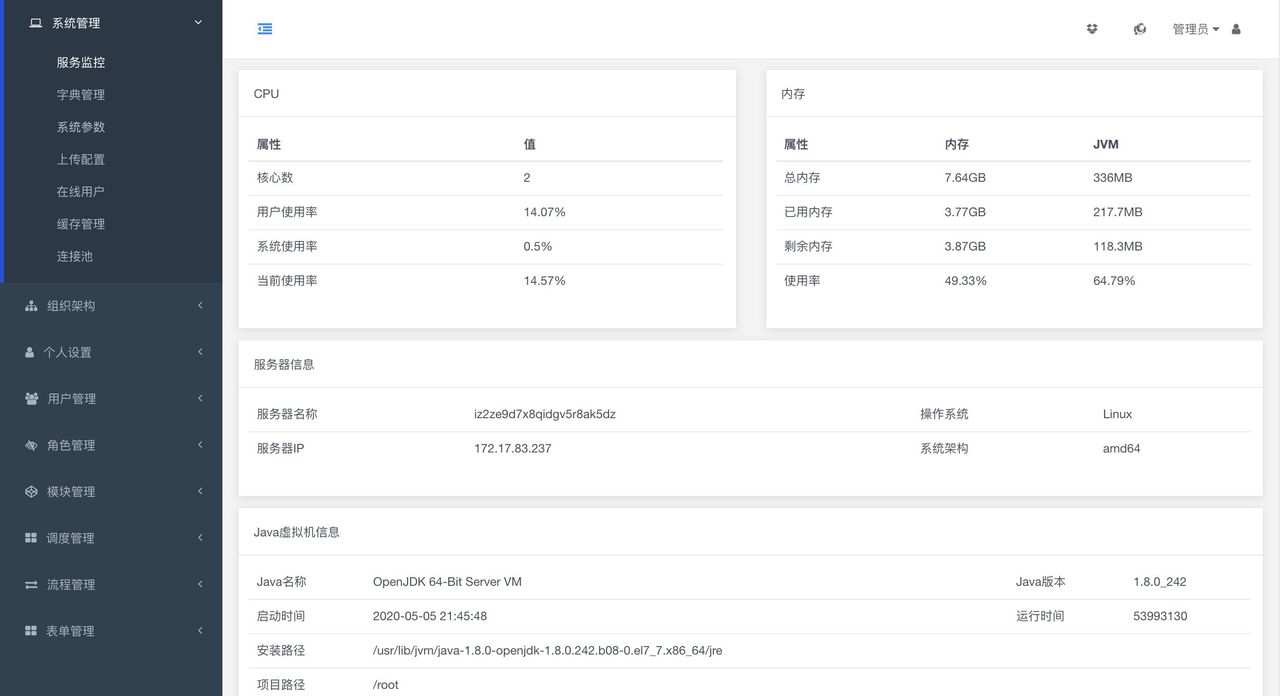This screenshot has width=1280, height=696.
Task: Select the 流程管理 menu label
Action: [71, 585]
